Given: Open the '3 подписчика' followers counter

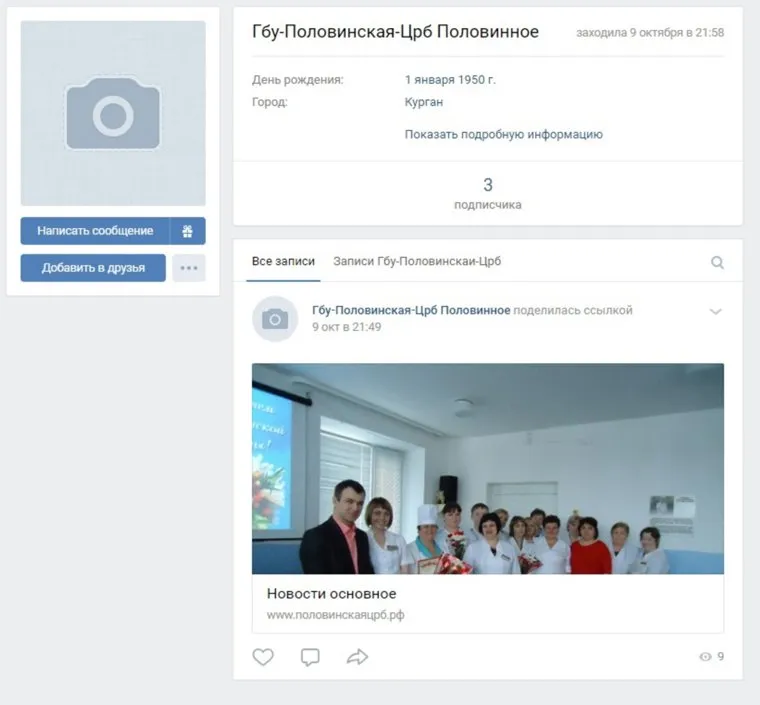Looking at the screenshot, I should coord(487,193).
